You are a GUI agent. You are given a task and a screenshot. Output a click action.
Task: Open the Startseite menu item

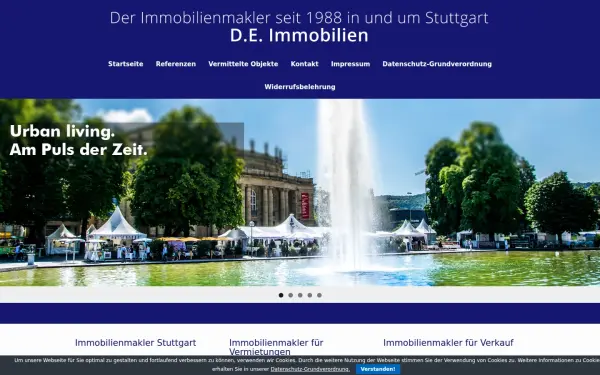coord(126,64)
